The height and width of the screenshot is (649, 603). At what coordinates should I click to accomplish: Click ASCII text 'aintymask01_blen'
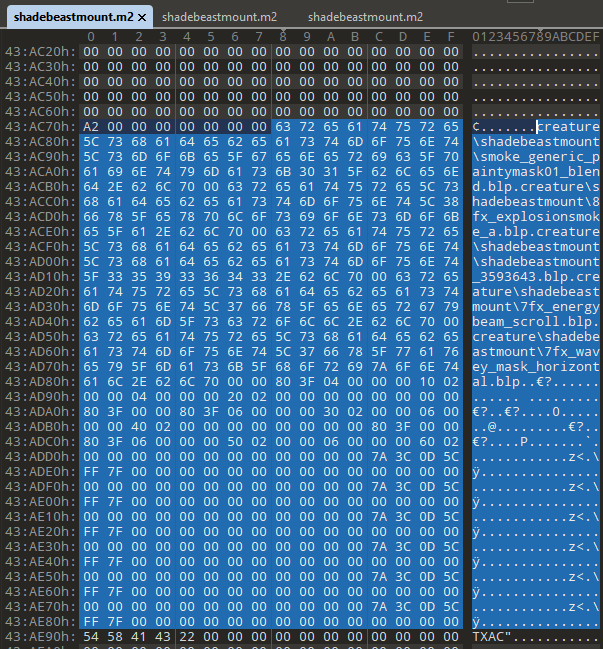click(x=536, y=172)
